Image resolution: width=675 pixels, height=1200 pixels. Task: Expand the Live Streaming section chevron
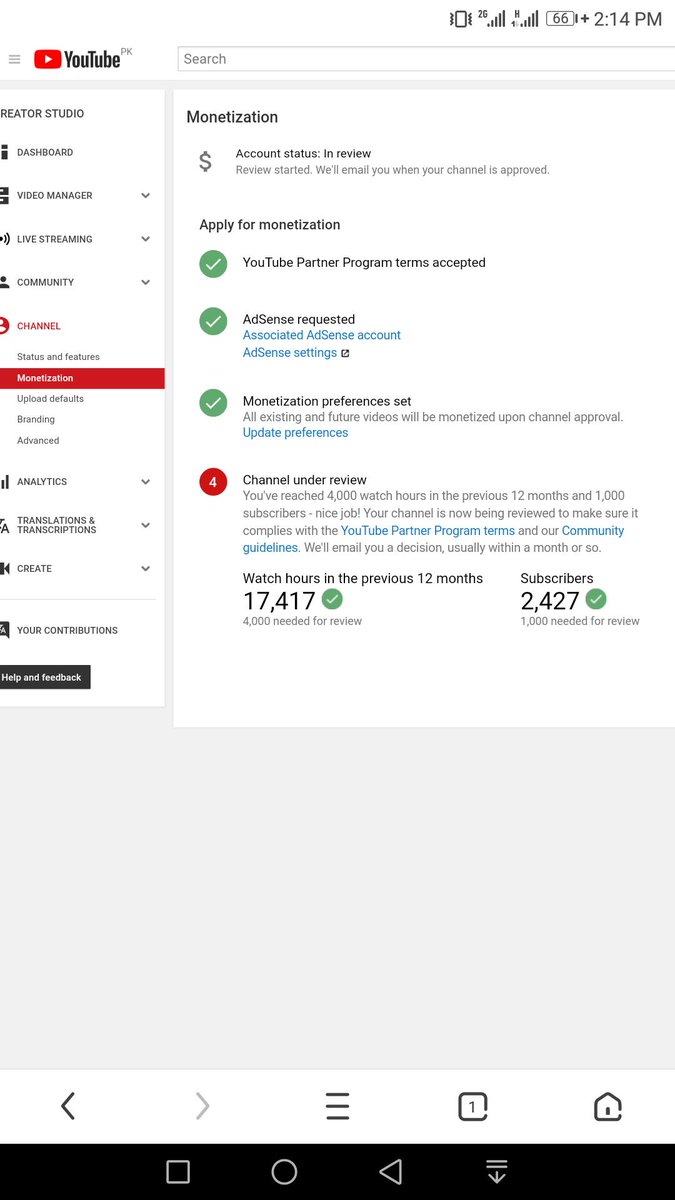146,239
